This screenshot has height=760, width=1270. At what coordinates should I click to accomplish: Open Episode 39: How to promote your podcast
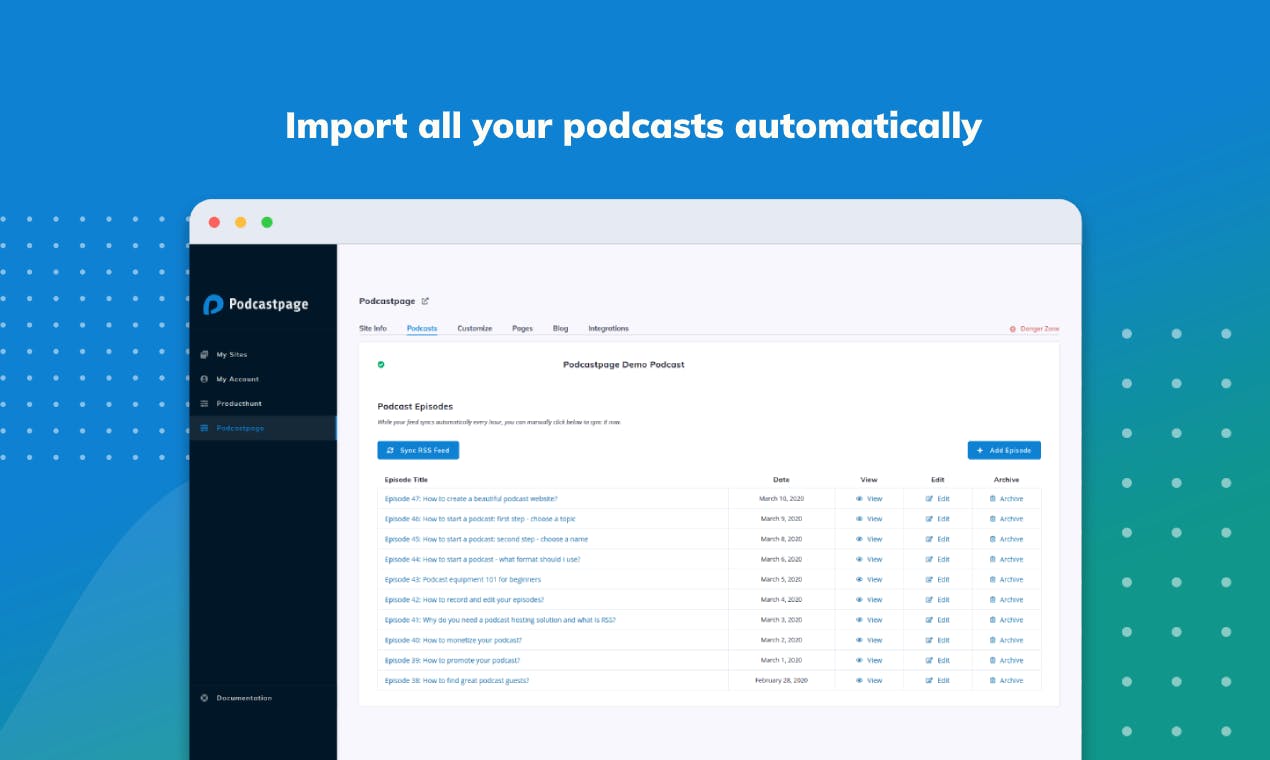[x=452, y=660]
